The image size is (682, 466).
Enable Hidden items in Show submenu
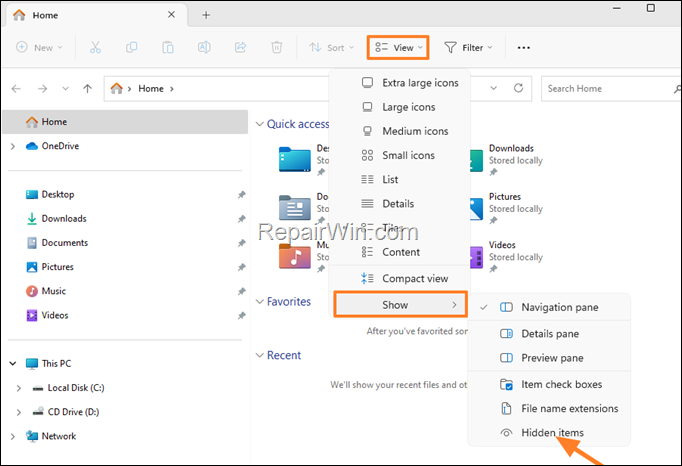coord(552,432)
